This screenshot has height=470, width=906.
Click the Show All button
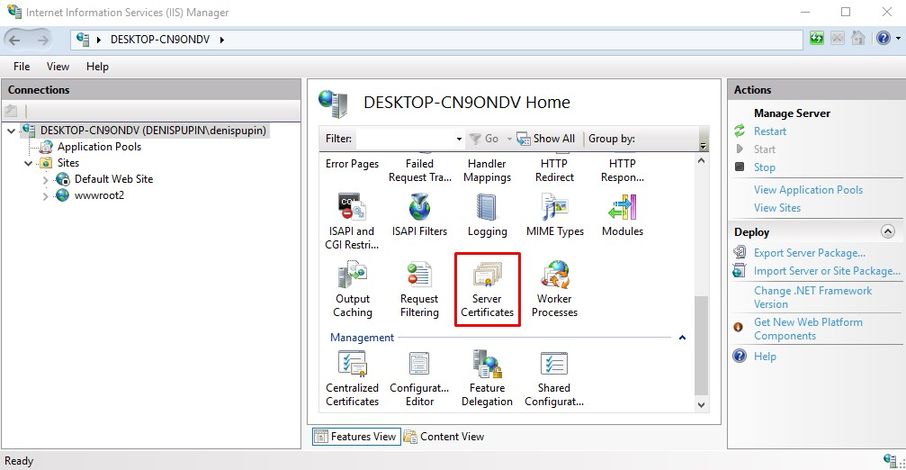[x=546, y=139]
